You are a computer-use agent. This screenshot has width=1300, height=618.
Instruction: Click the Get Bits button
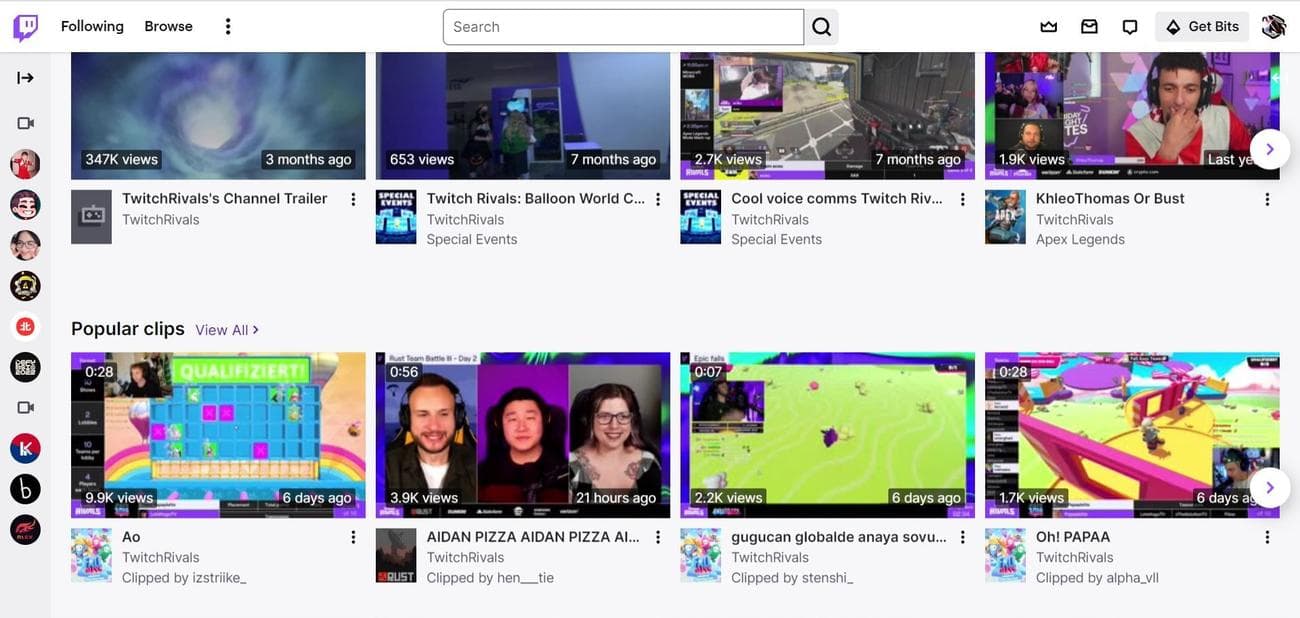(1202, 27)
